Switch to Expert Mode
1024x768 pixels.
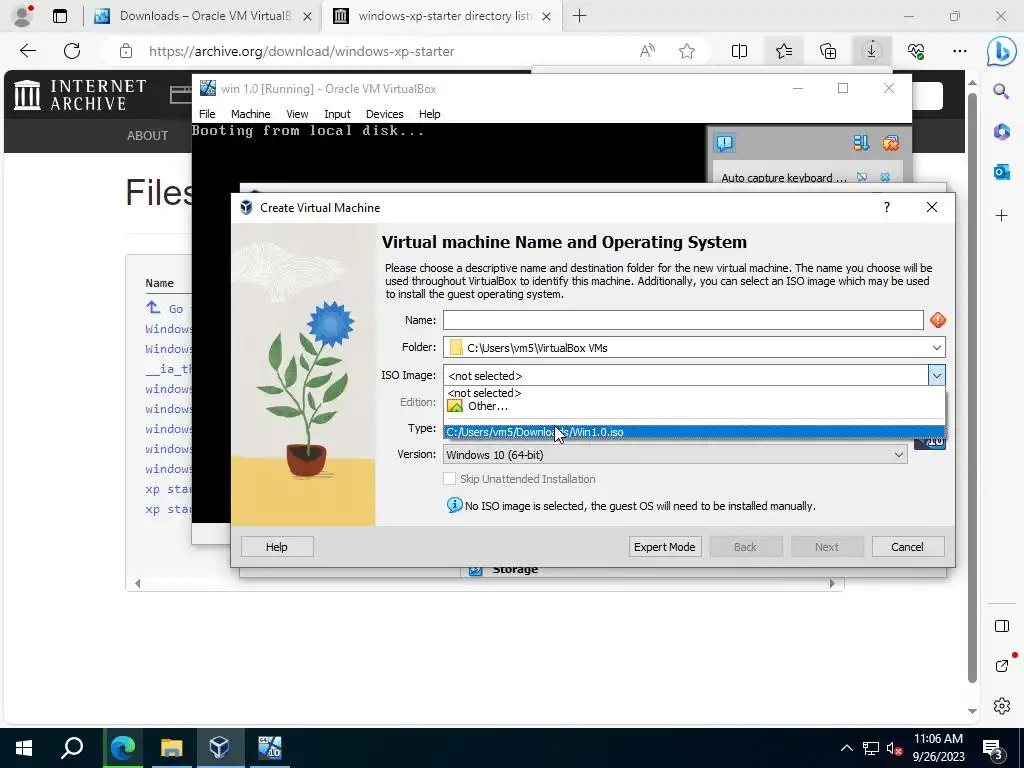[665, 547]
